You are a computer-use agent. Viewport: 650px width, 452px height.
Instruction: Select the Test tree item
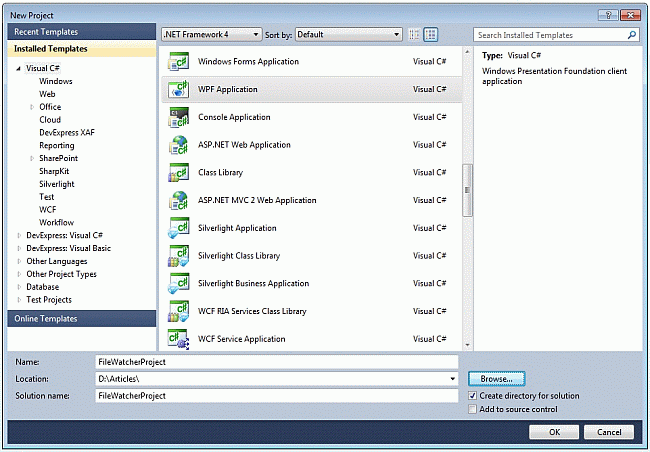click(46, 197)
